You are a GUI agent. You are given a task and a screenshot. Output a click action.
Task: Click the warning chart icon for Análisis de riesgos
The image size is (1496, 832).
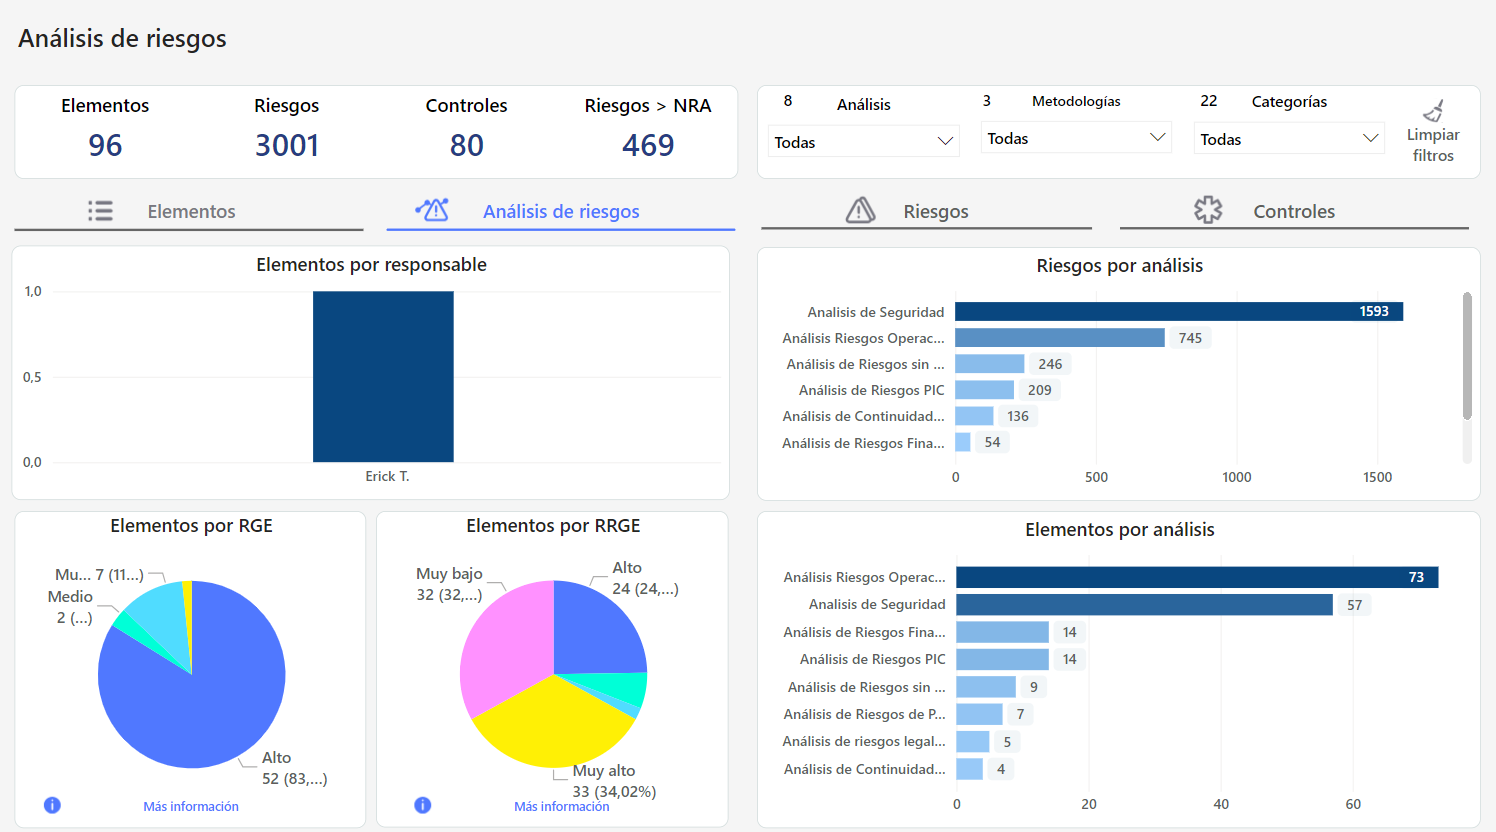(x=432, y=210)
